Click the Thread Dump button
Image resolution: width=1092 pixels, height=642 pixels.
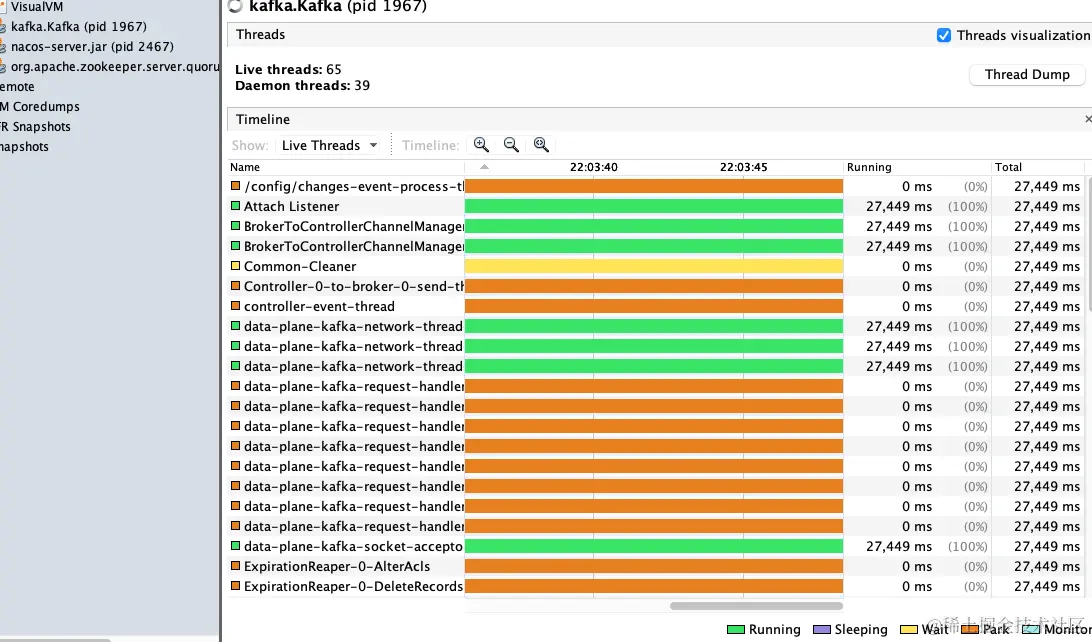click(x=1027, y=75)
